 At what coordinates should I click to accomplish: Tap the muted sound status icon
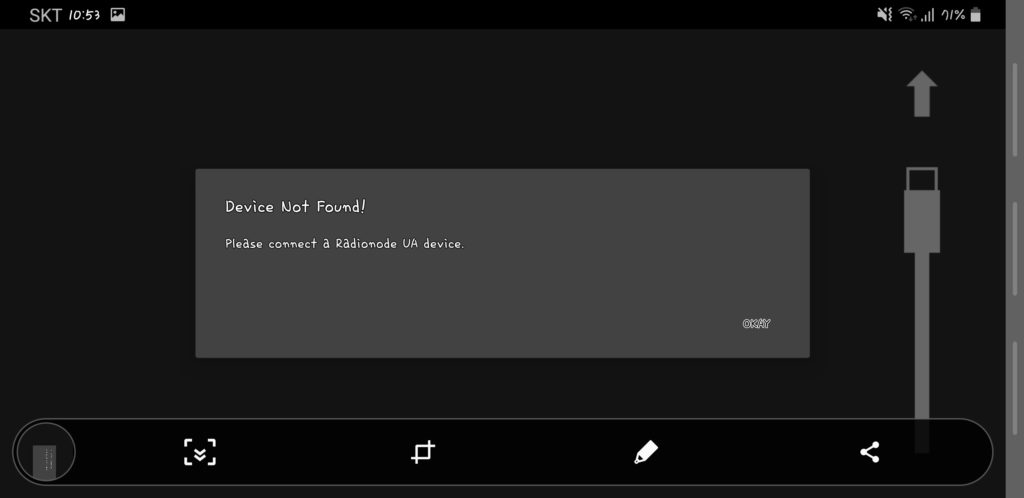tap(884, 14)
